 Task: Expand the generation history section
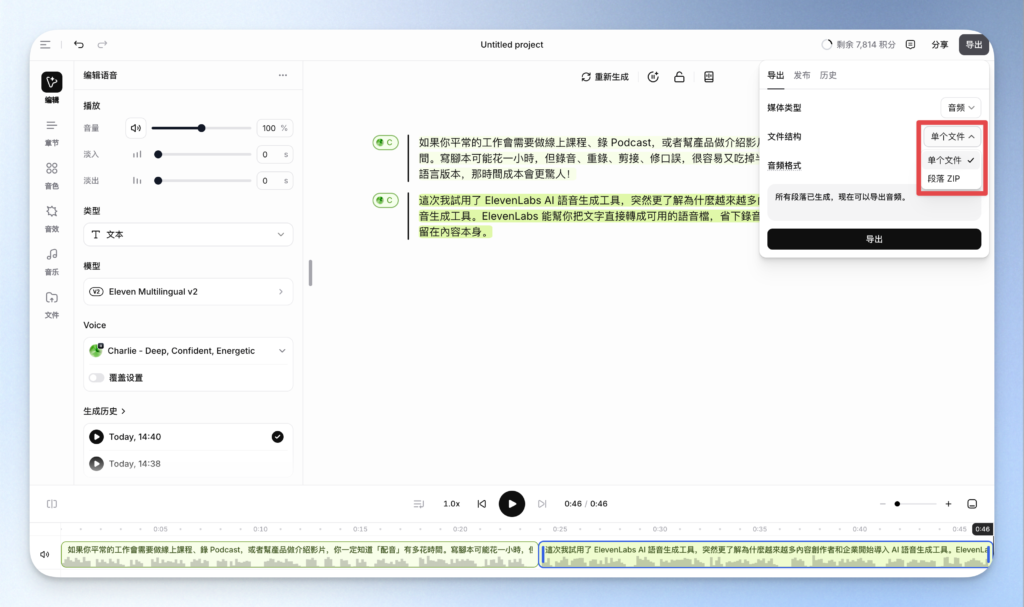pyautogui.click(x=104, y=411)
